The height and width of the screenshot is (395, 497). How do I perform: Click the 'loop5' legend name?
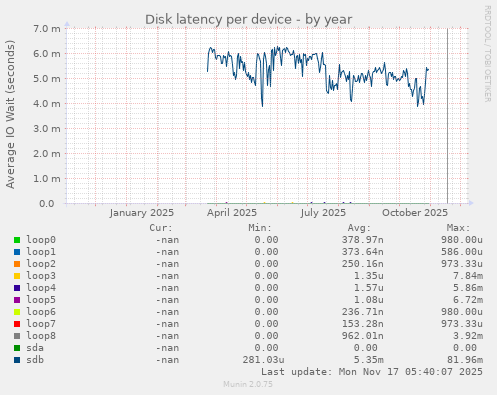[x=41, y=300]
